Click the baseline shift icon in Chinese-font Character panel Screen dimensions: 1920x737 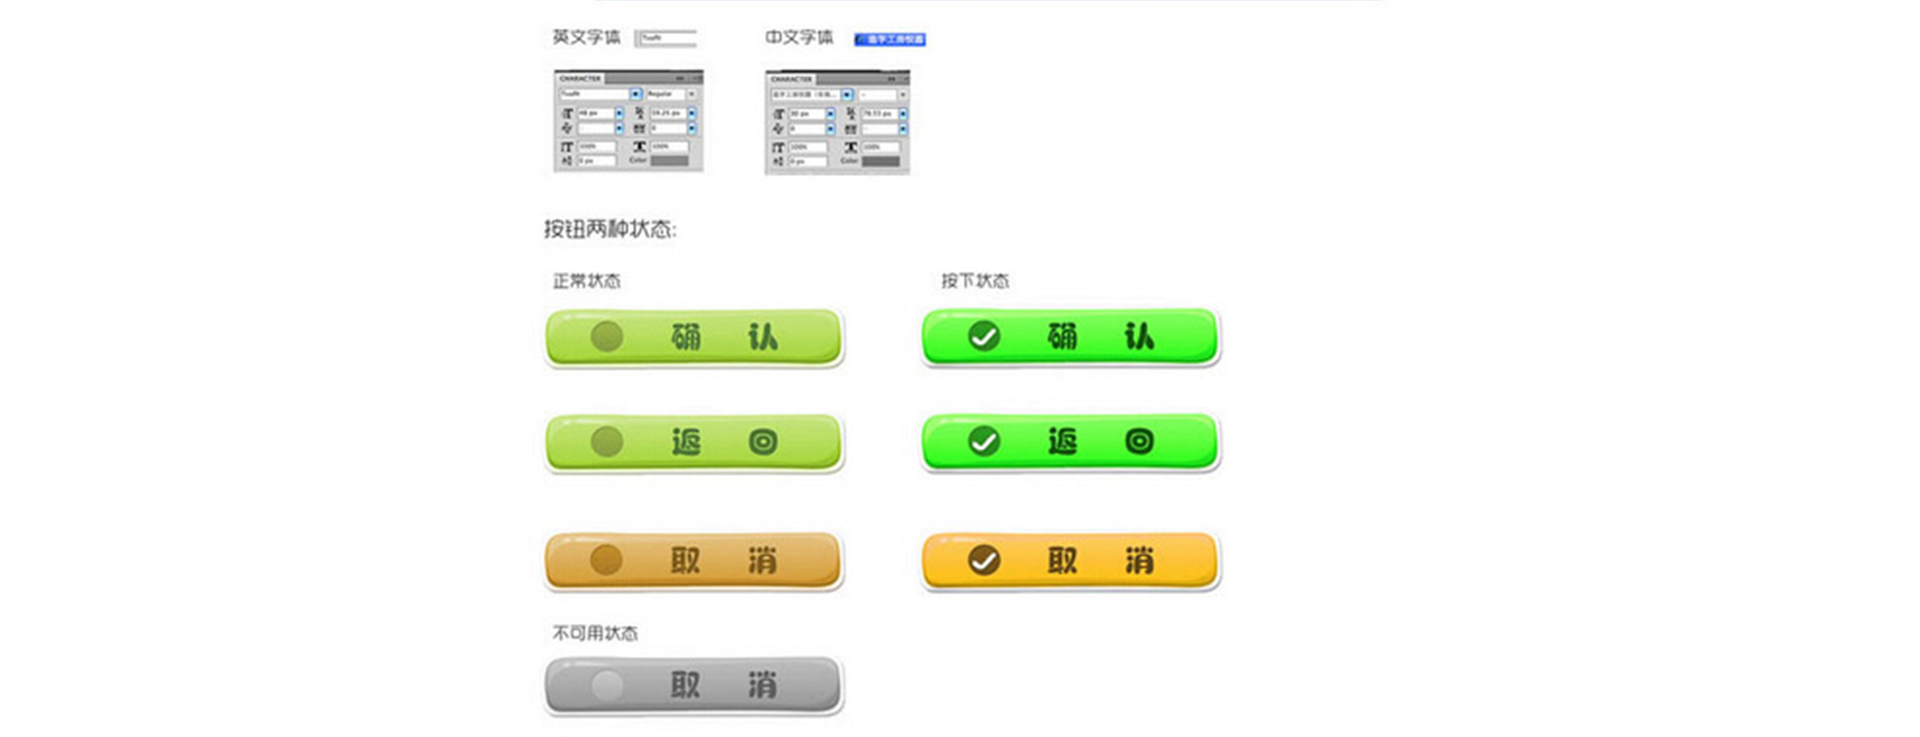778,161
